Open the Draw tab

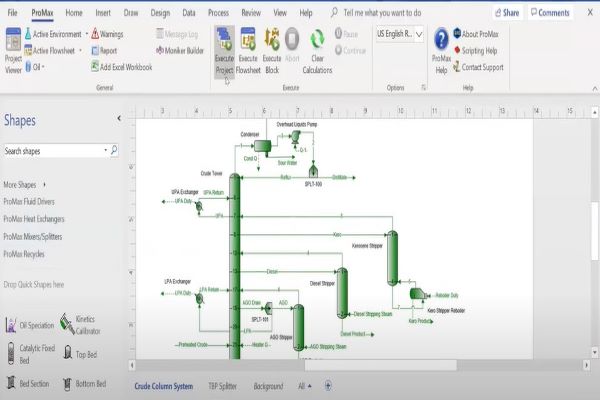[131, 13]
